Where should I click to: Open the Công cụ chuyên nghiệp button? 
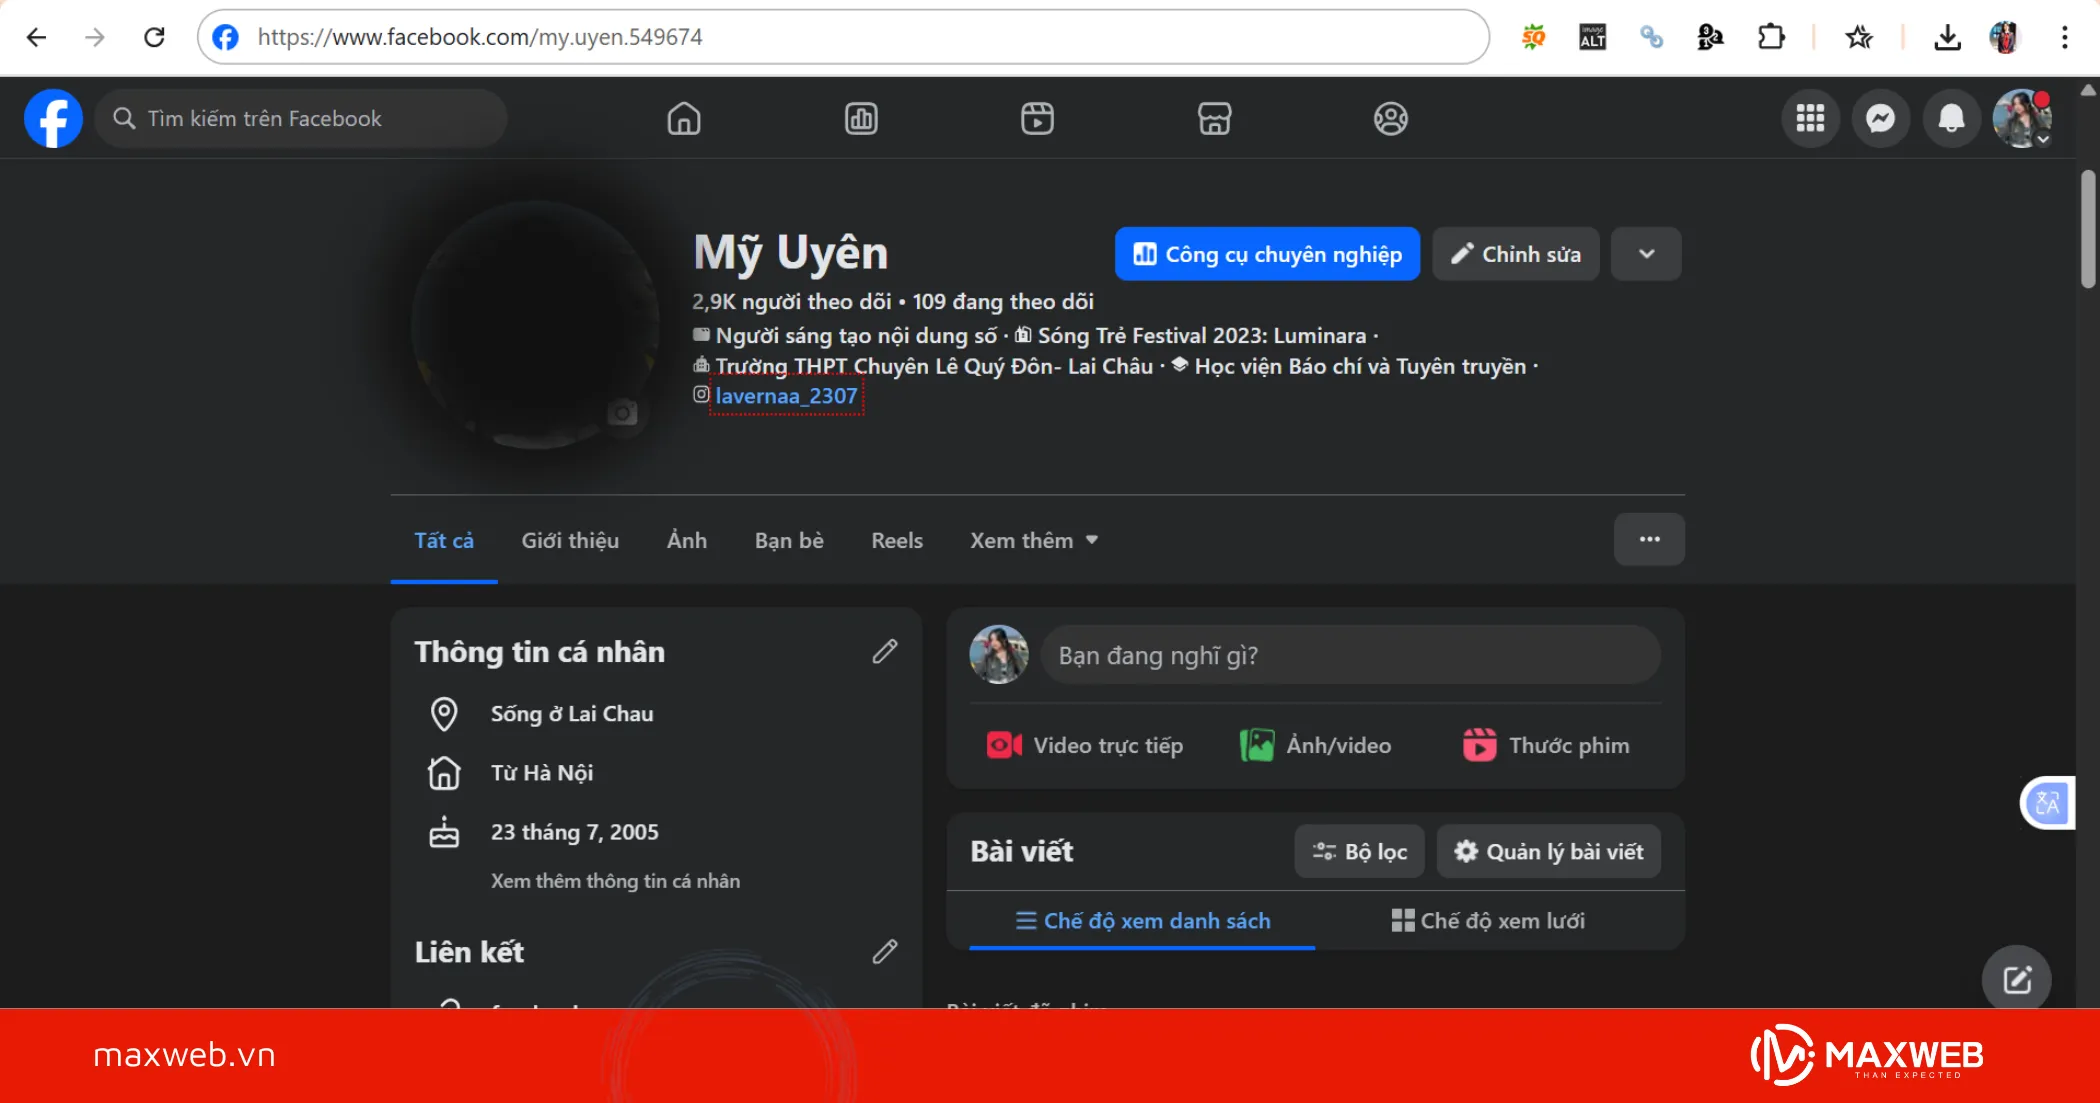1266,254
